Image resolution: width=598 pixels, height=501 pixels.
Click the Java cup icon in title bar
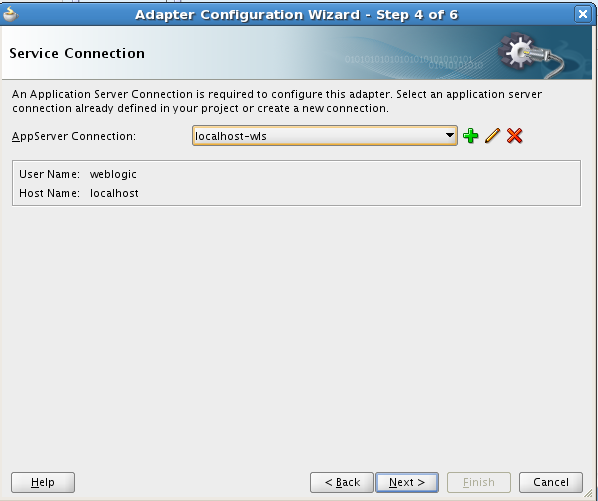click(x=10, y=14)
